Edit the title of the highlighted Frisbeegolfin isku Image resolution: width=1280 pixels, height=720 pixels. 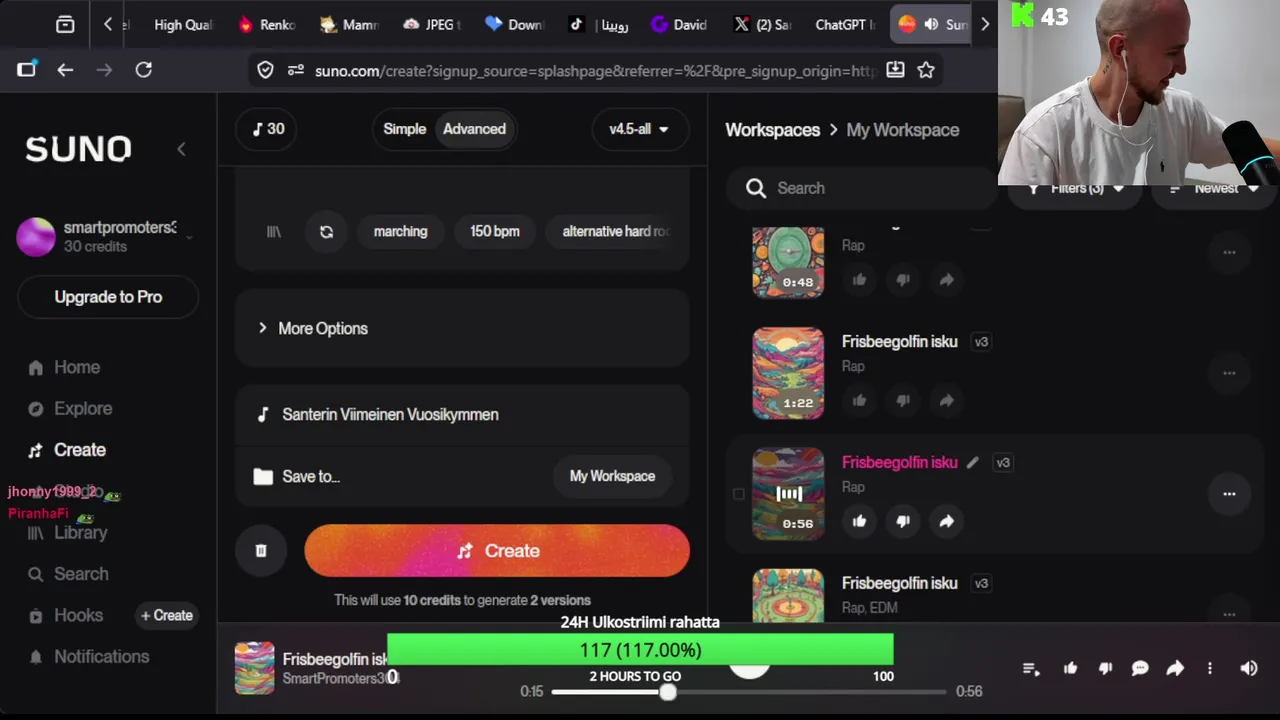(972, 462)
